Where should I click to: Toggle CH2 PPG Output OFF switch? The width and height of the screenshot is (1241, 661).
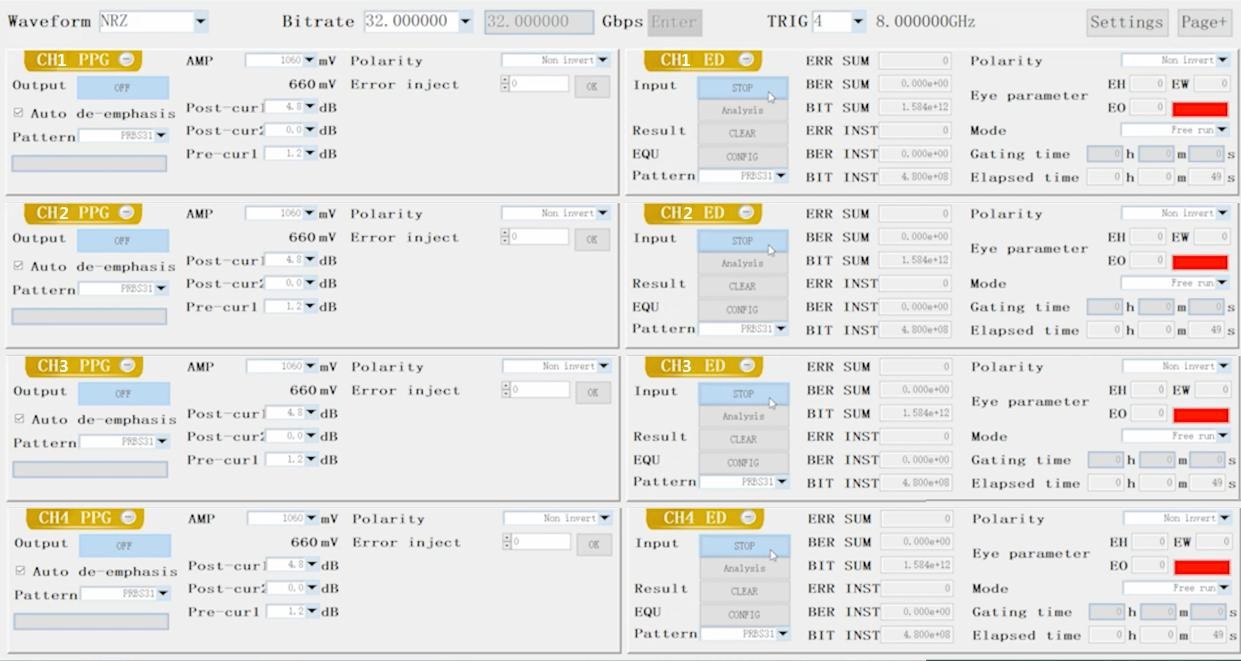122,240
